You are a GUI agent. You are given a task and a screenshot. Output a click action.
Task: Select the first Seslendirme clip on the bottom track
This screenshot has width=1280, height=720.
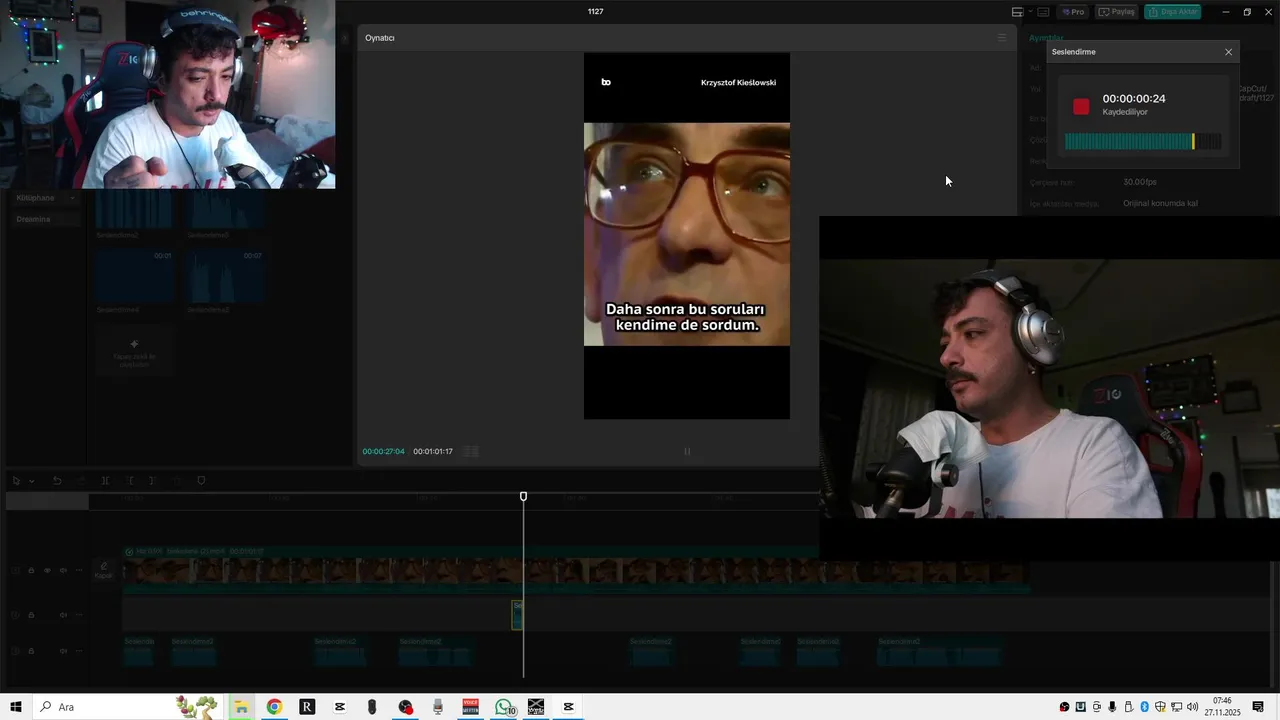[139, 651]
